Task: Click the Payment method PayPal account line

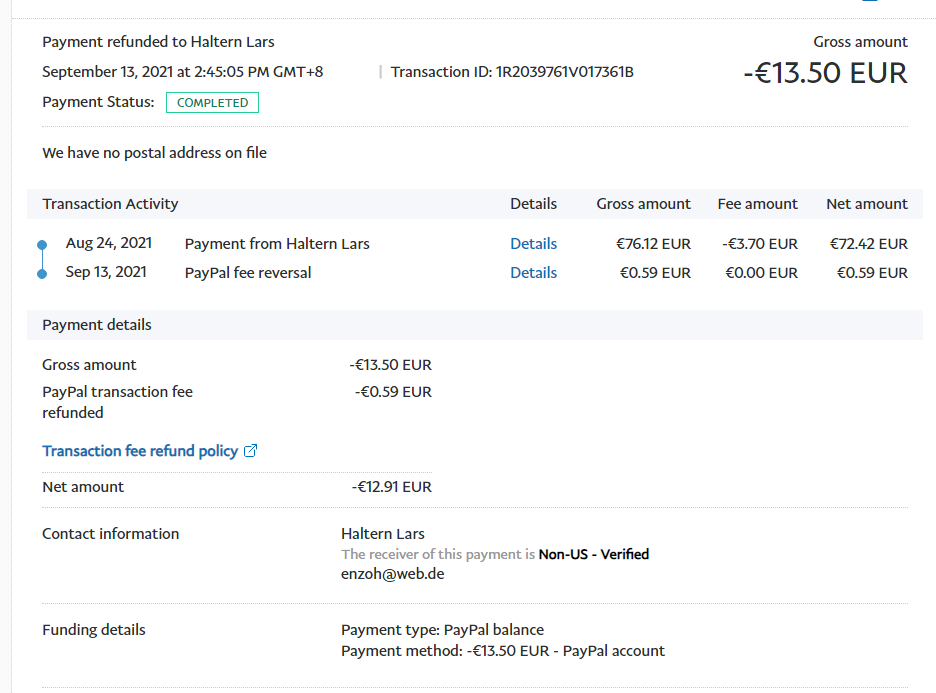Action: (502, 651)
